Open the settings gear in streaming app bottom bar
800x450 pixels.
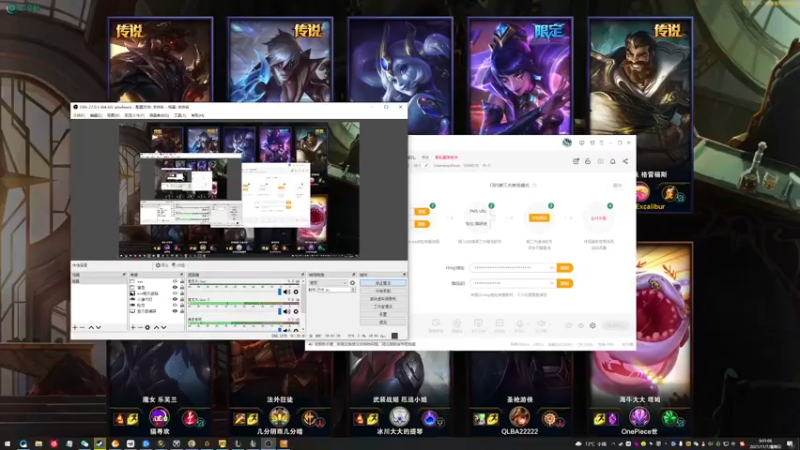[593, 326]
